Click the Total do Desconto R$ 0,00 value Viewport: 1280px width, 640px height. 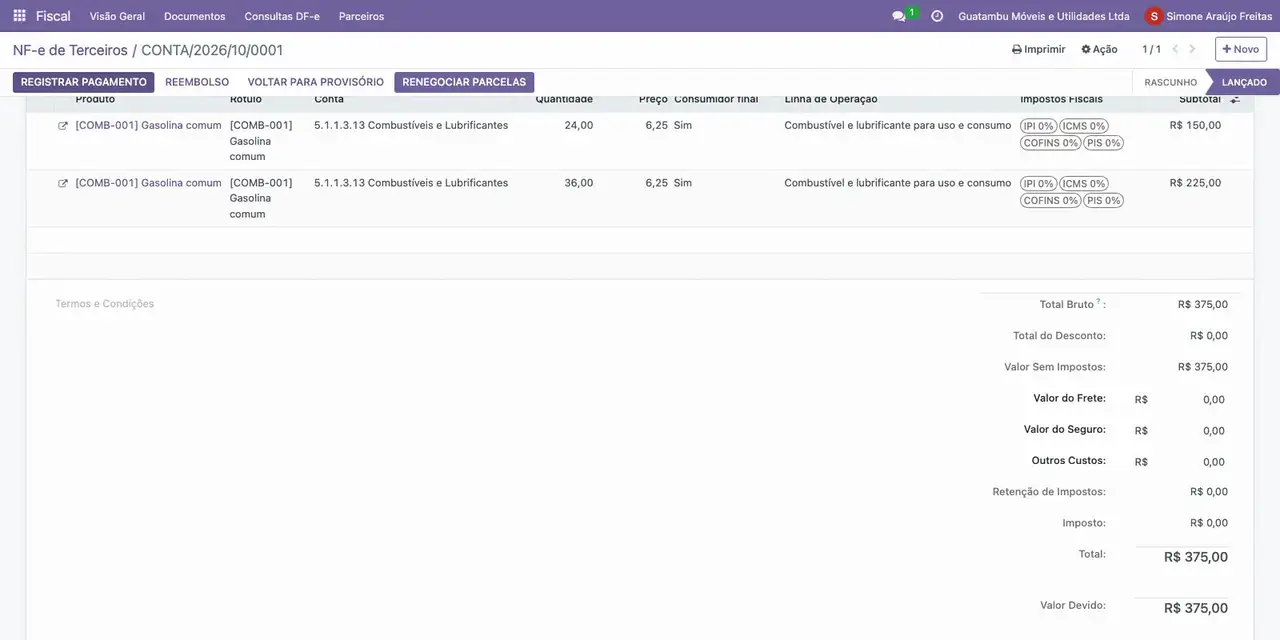click(x=1209, y=336)
